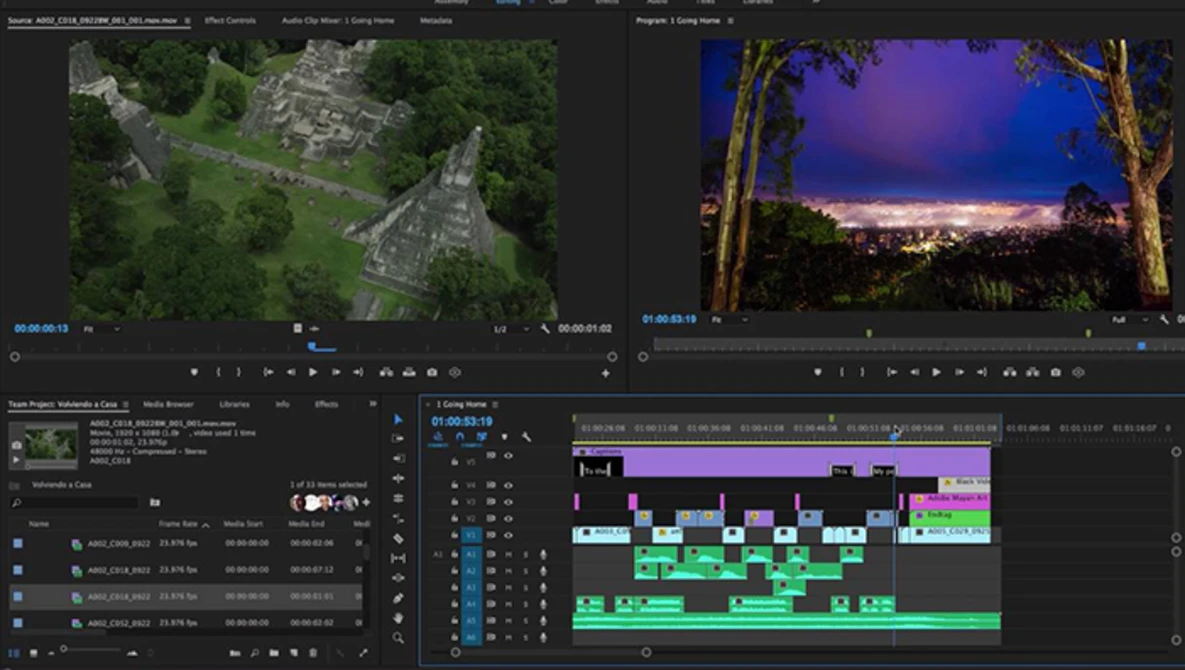Open Source monitor 1/2 resolution dropdown
1185x670 pixels.
coord(510,329)
